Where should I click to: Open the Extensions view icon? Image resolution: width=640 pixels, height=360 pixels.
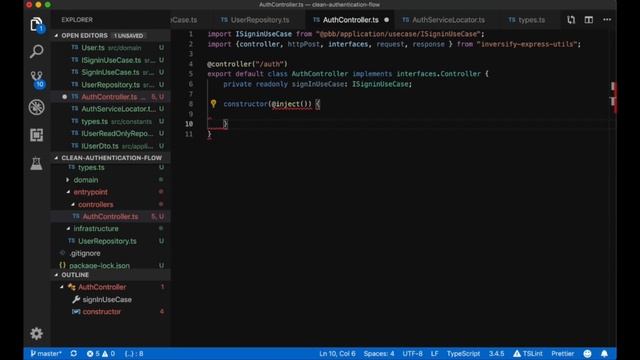point(36,135)
